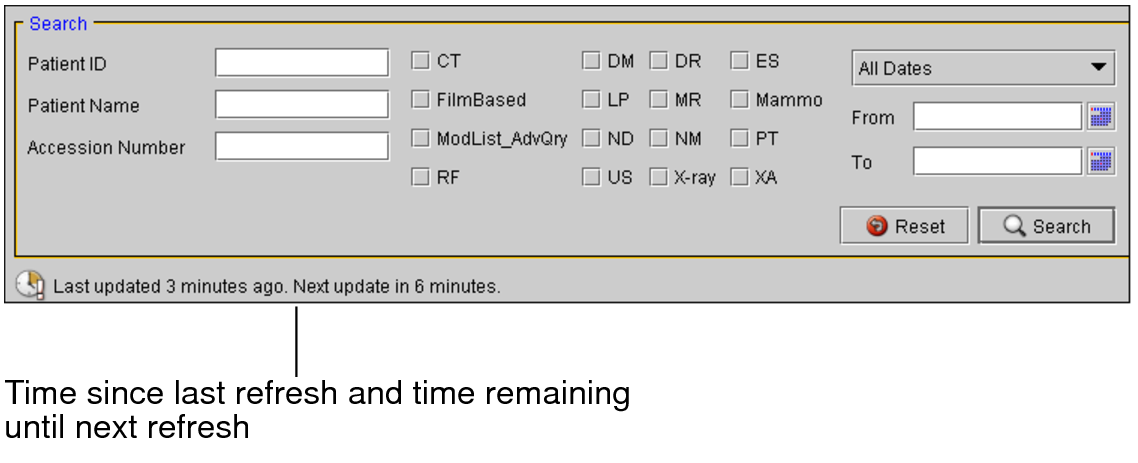The image size is (1138, 463).
Task: Click the refresh clock status icon
Action: [x=31, y=285]
